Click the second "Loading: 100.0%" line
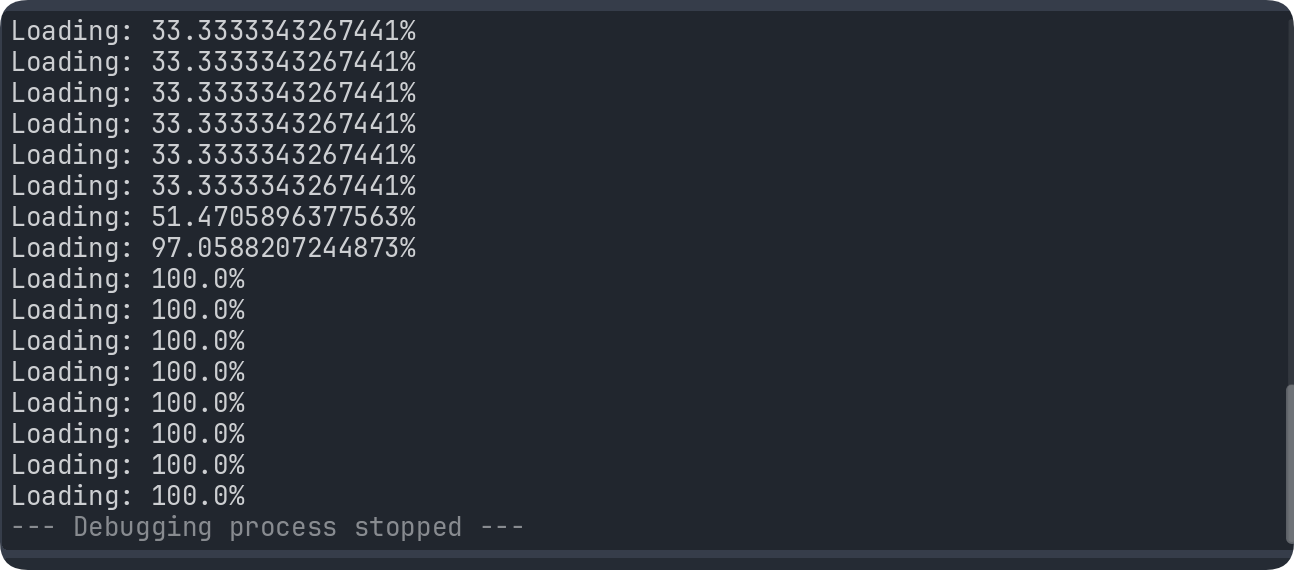 [x=128, y=310]
